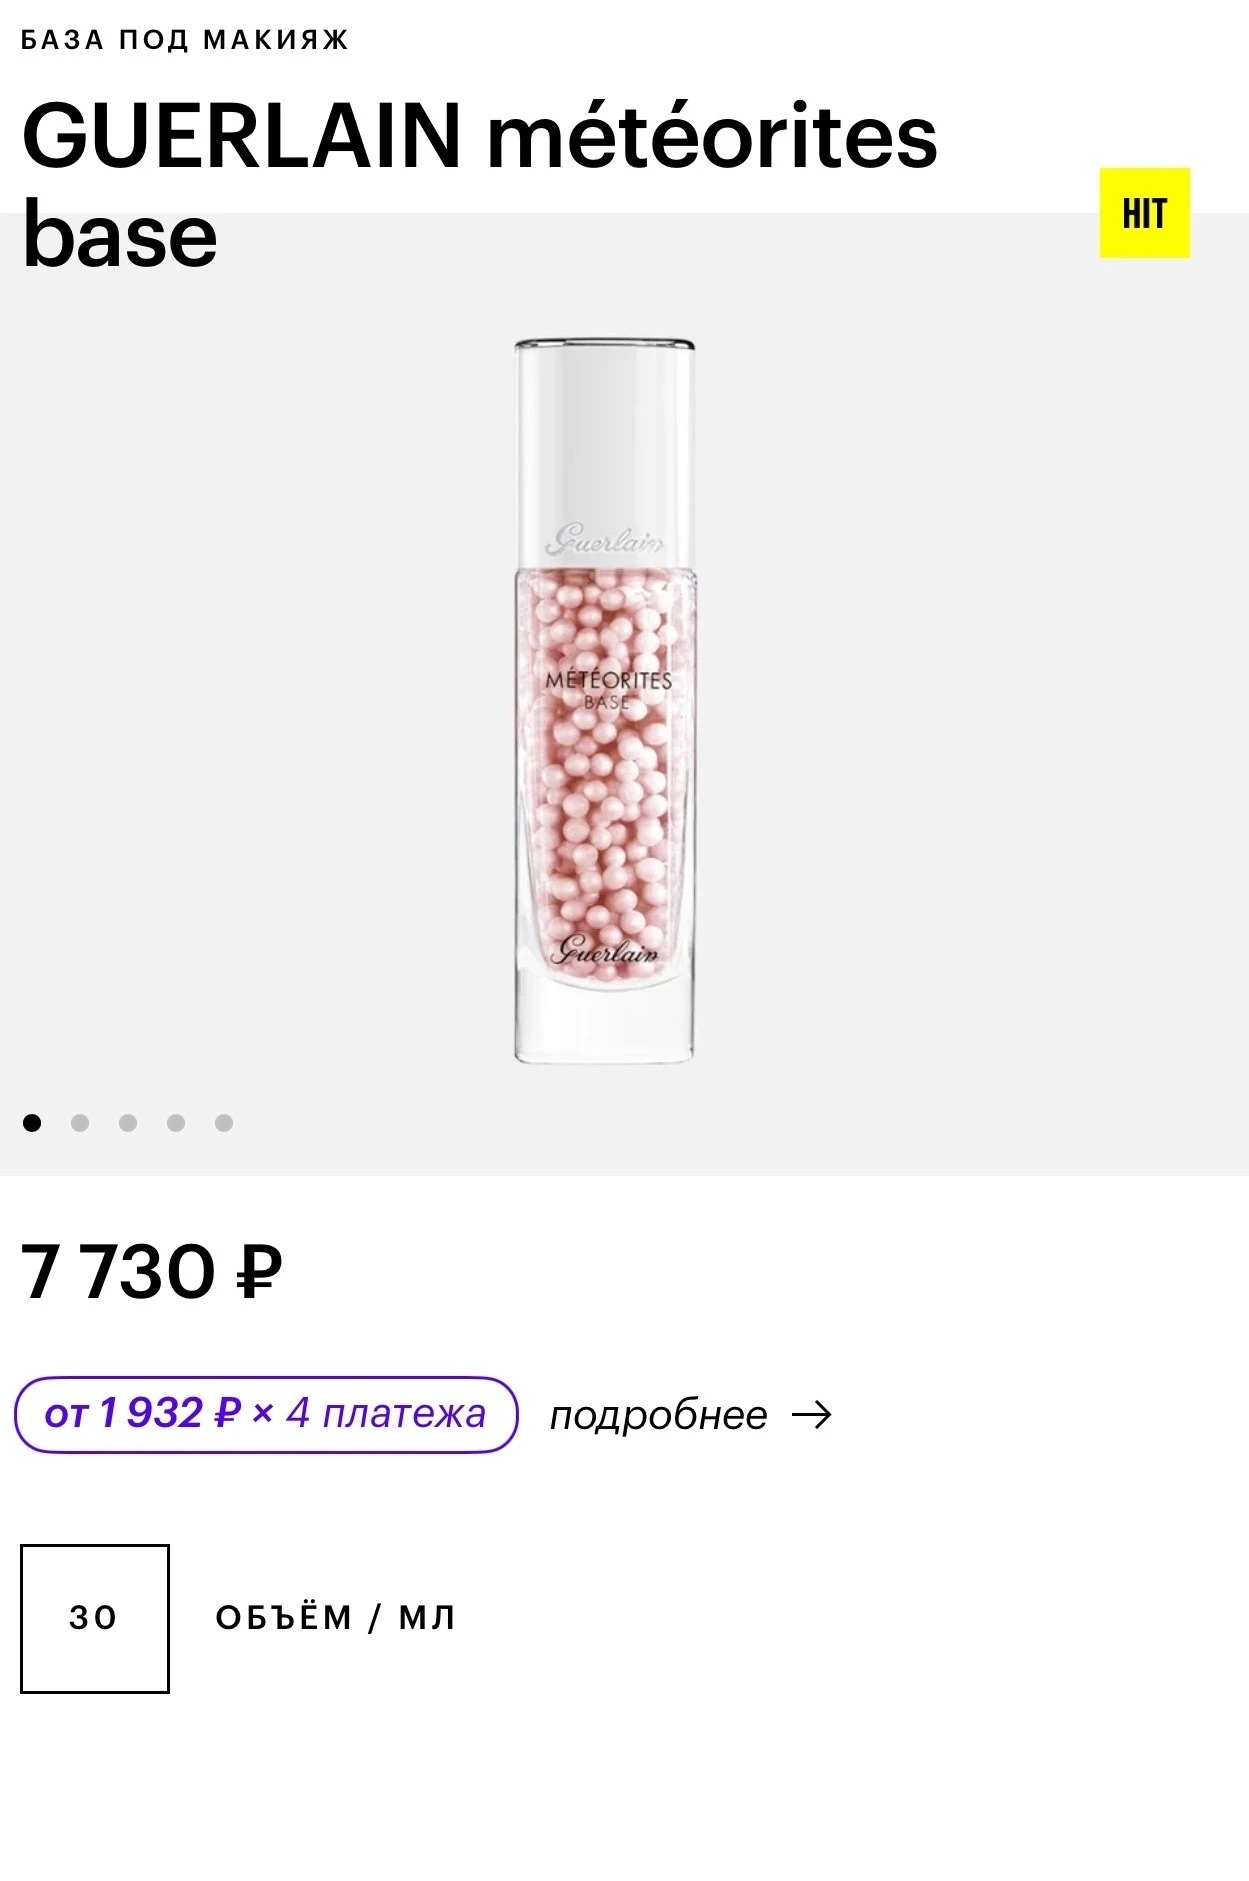Tap the 4 платежа installment pill
This screenshot has height=1881, width=1249.
[266, 1414]
